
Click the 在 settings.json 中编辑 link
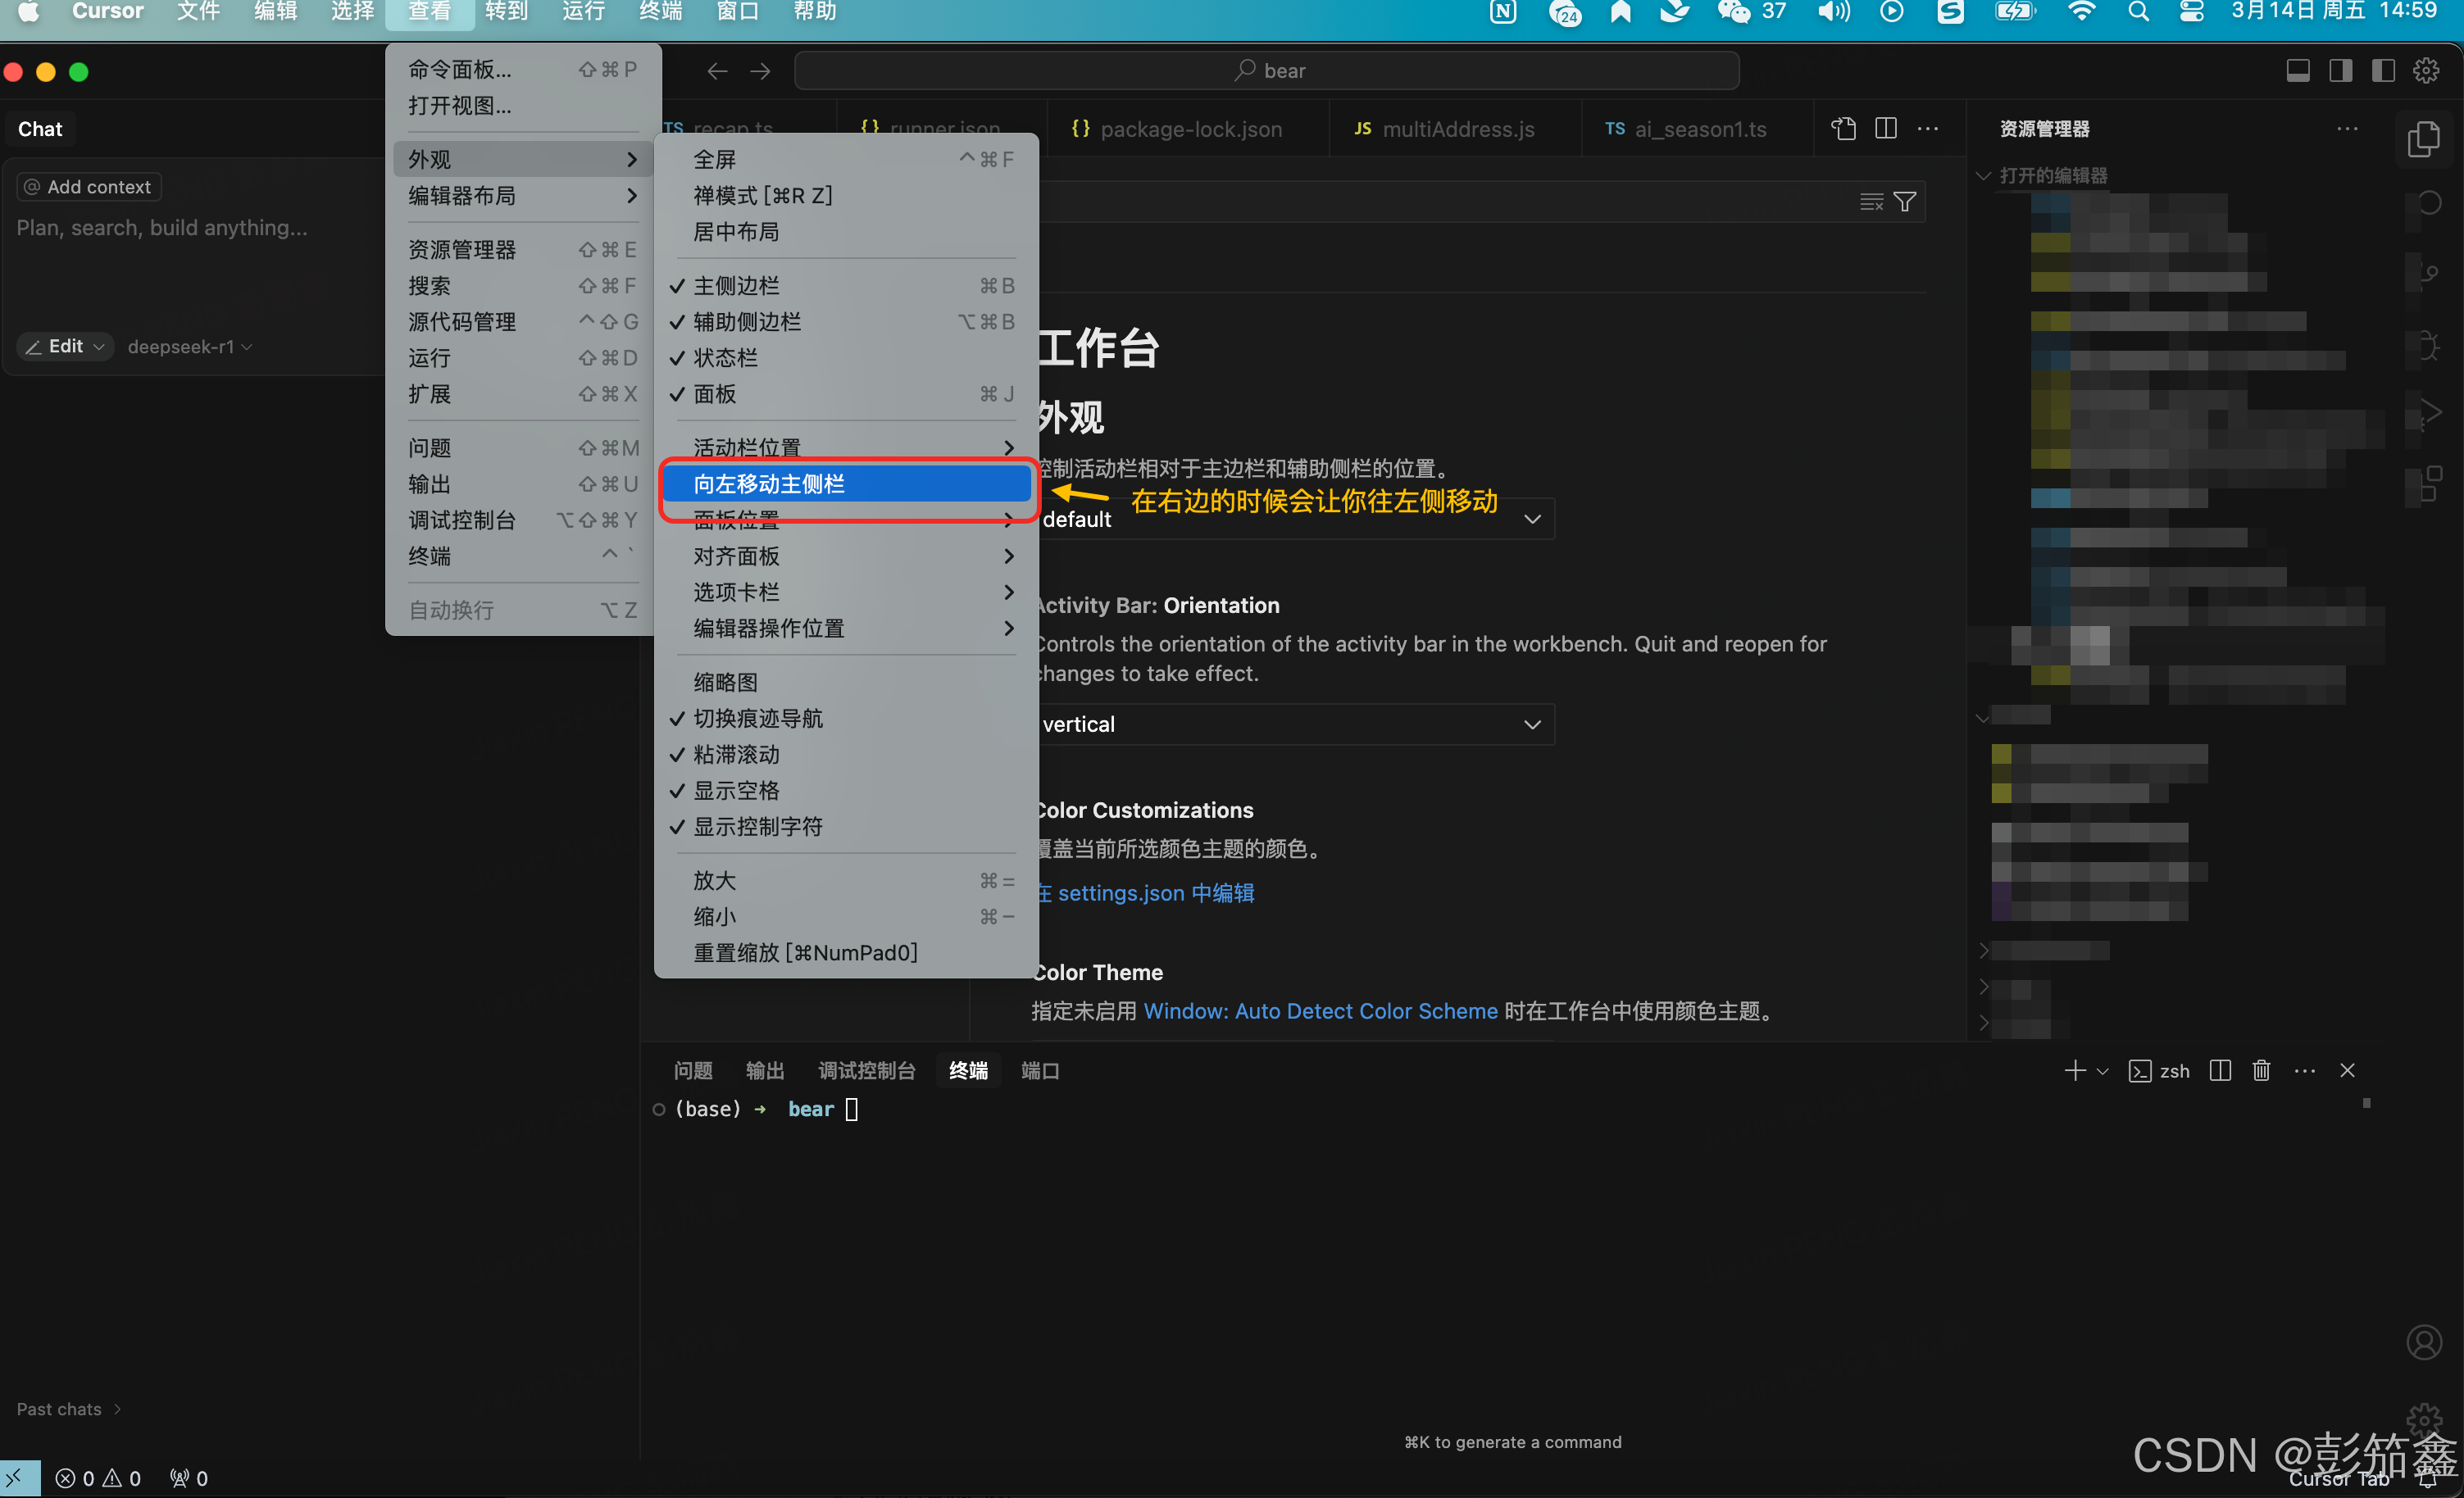click(x=1147, y=893)
